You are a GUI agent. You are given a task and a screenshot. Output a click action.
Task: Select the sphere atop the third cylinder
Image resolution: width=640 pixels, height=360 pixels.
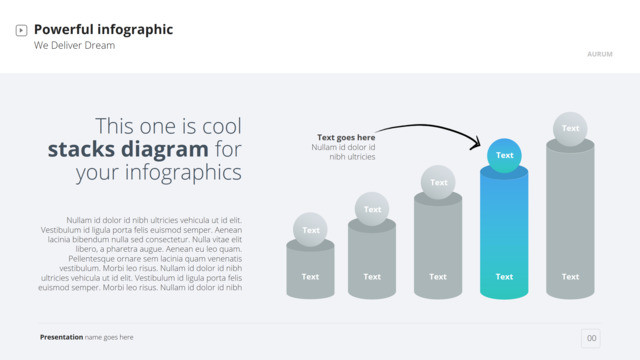click(438, 182)
